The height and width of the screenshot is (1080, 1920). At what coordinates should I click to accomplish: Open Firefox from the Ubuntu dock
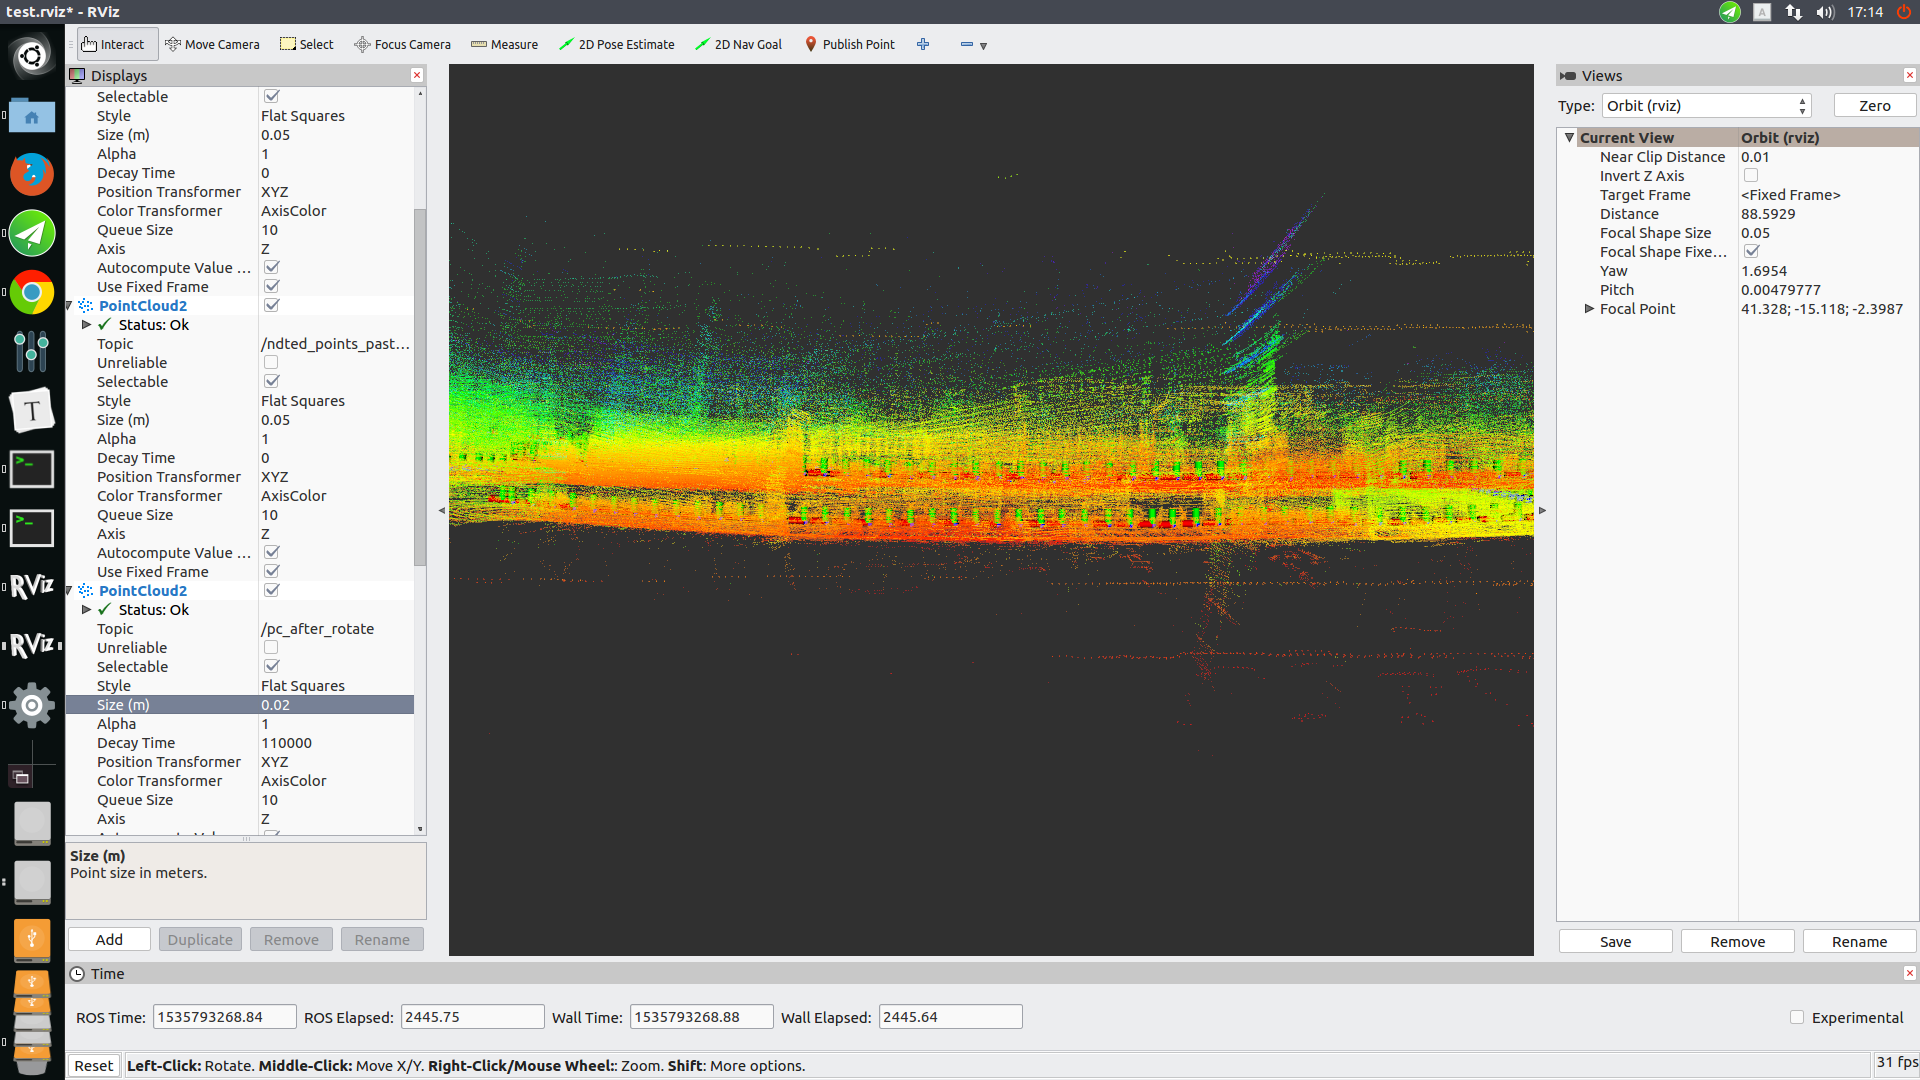(x=32, y=174)
